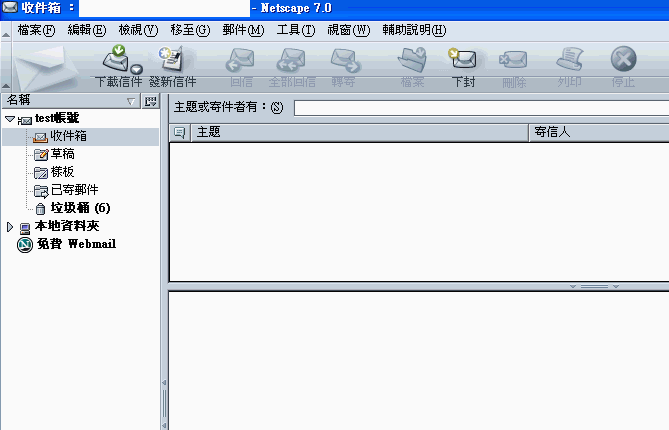669x430 pixels.
Task: Sort messages by 寄信人 column
Action: pyautogui.click(x=599, y=133)
